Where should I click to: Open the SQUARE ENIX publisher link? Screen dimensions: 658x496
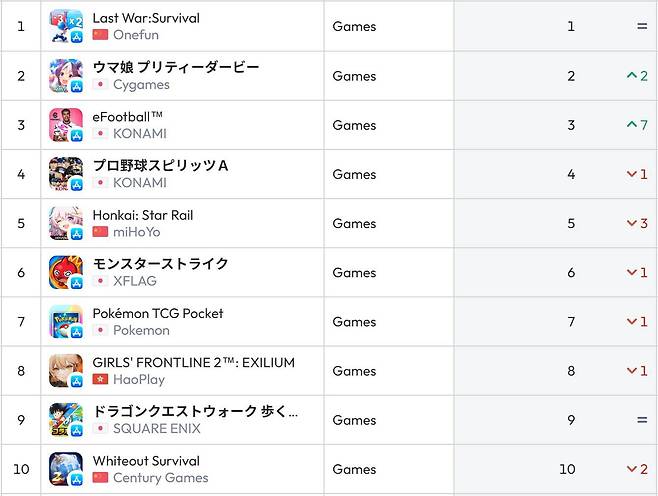157,428
